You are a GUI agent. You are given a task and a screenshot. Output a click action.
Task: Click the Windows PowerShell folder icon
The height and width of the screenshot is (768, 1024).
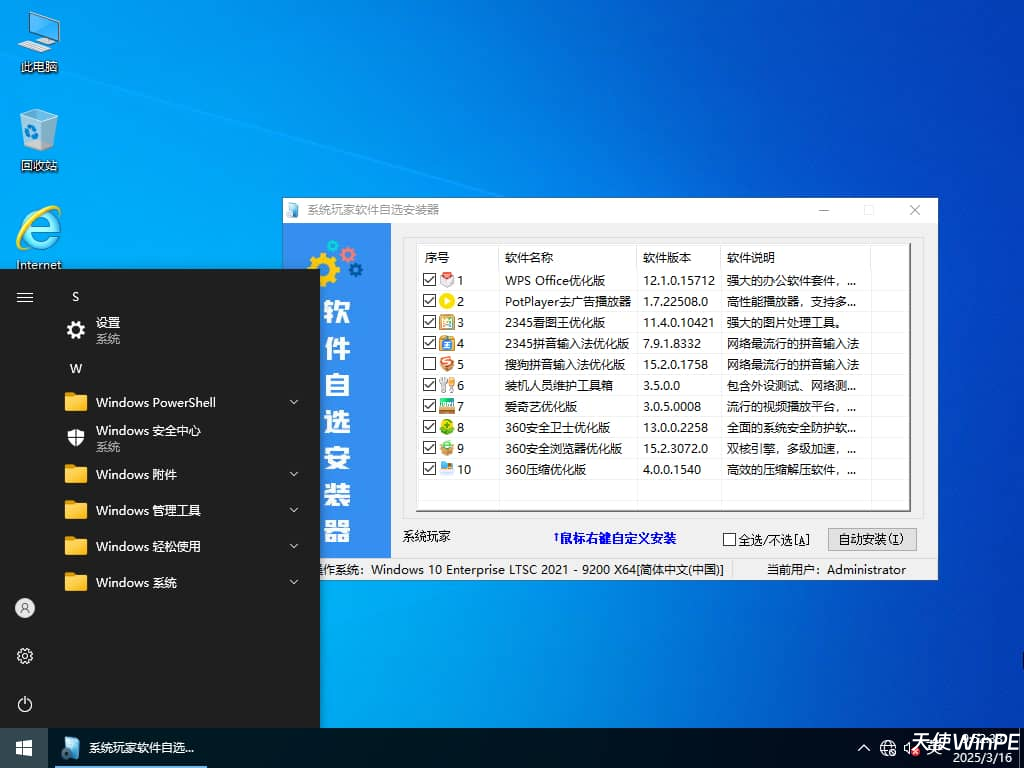76,402
